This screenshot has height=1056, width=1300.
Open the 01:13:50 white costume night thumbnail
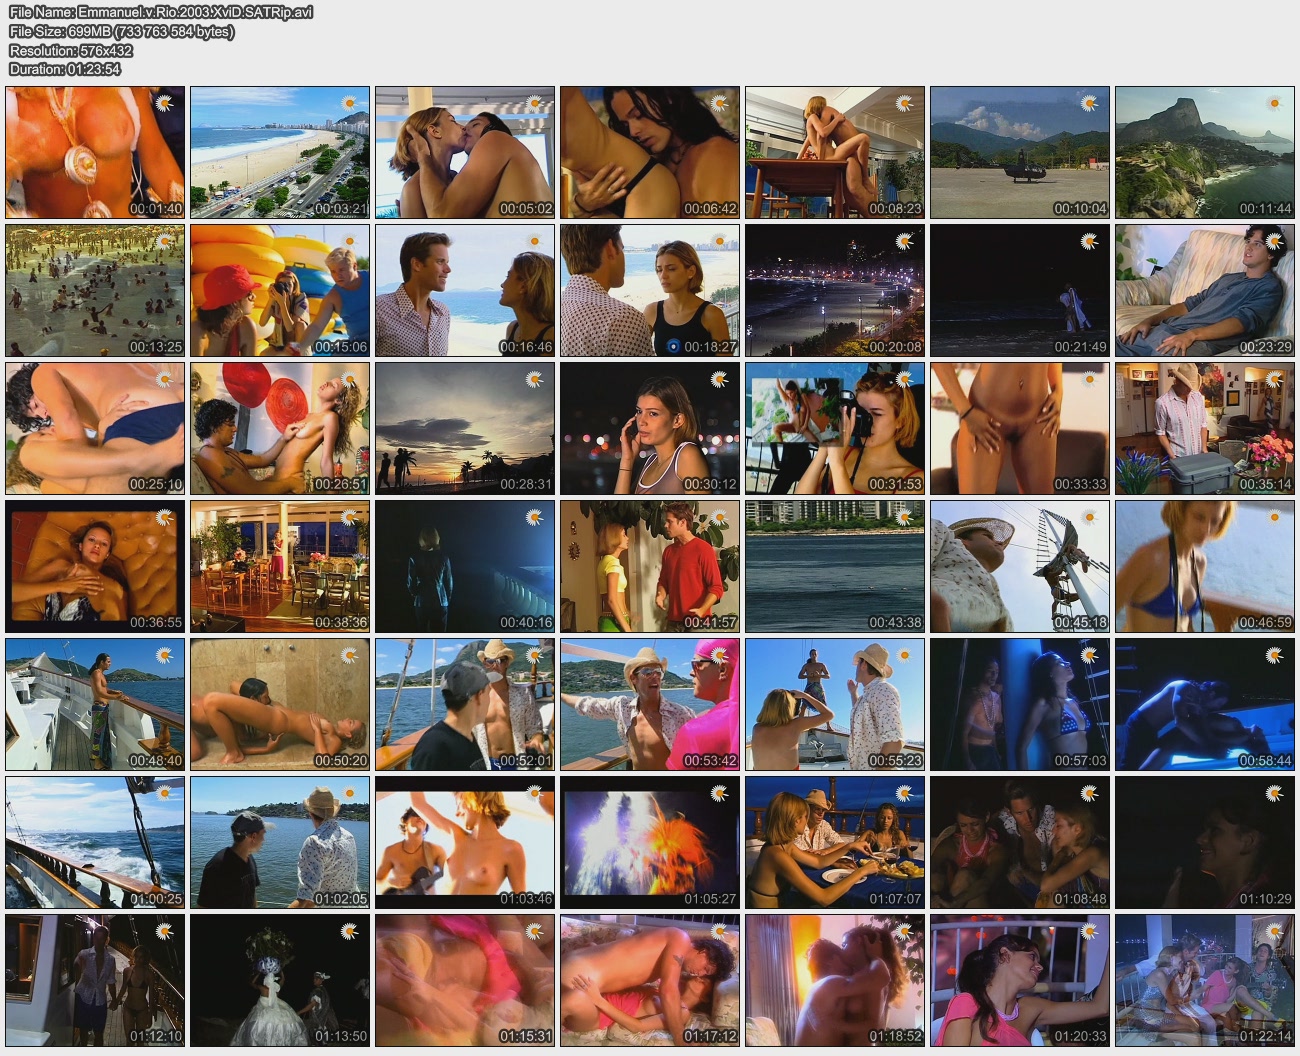click(280, 980)
